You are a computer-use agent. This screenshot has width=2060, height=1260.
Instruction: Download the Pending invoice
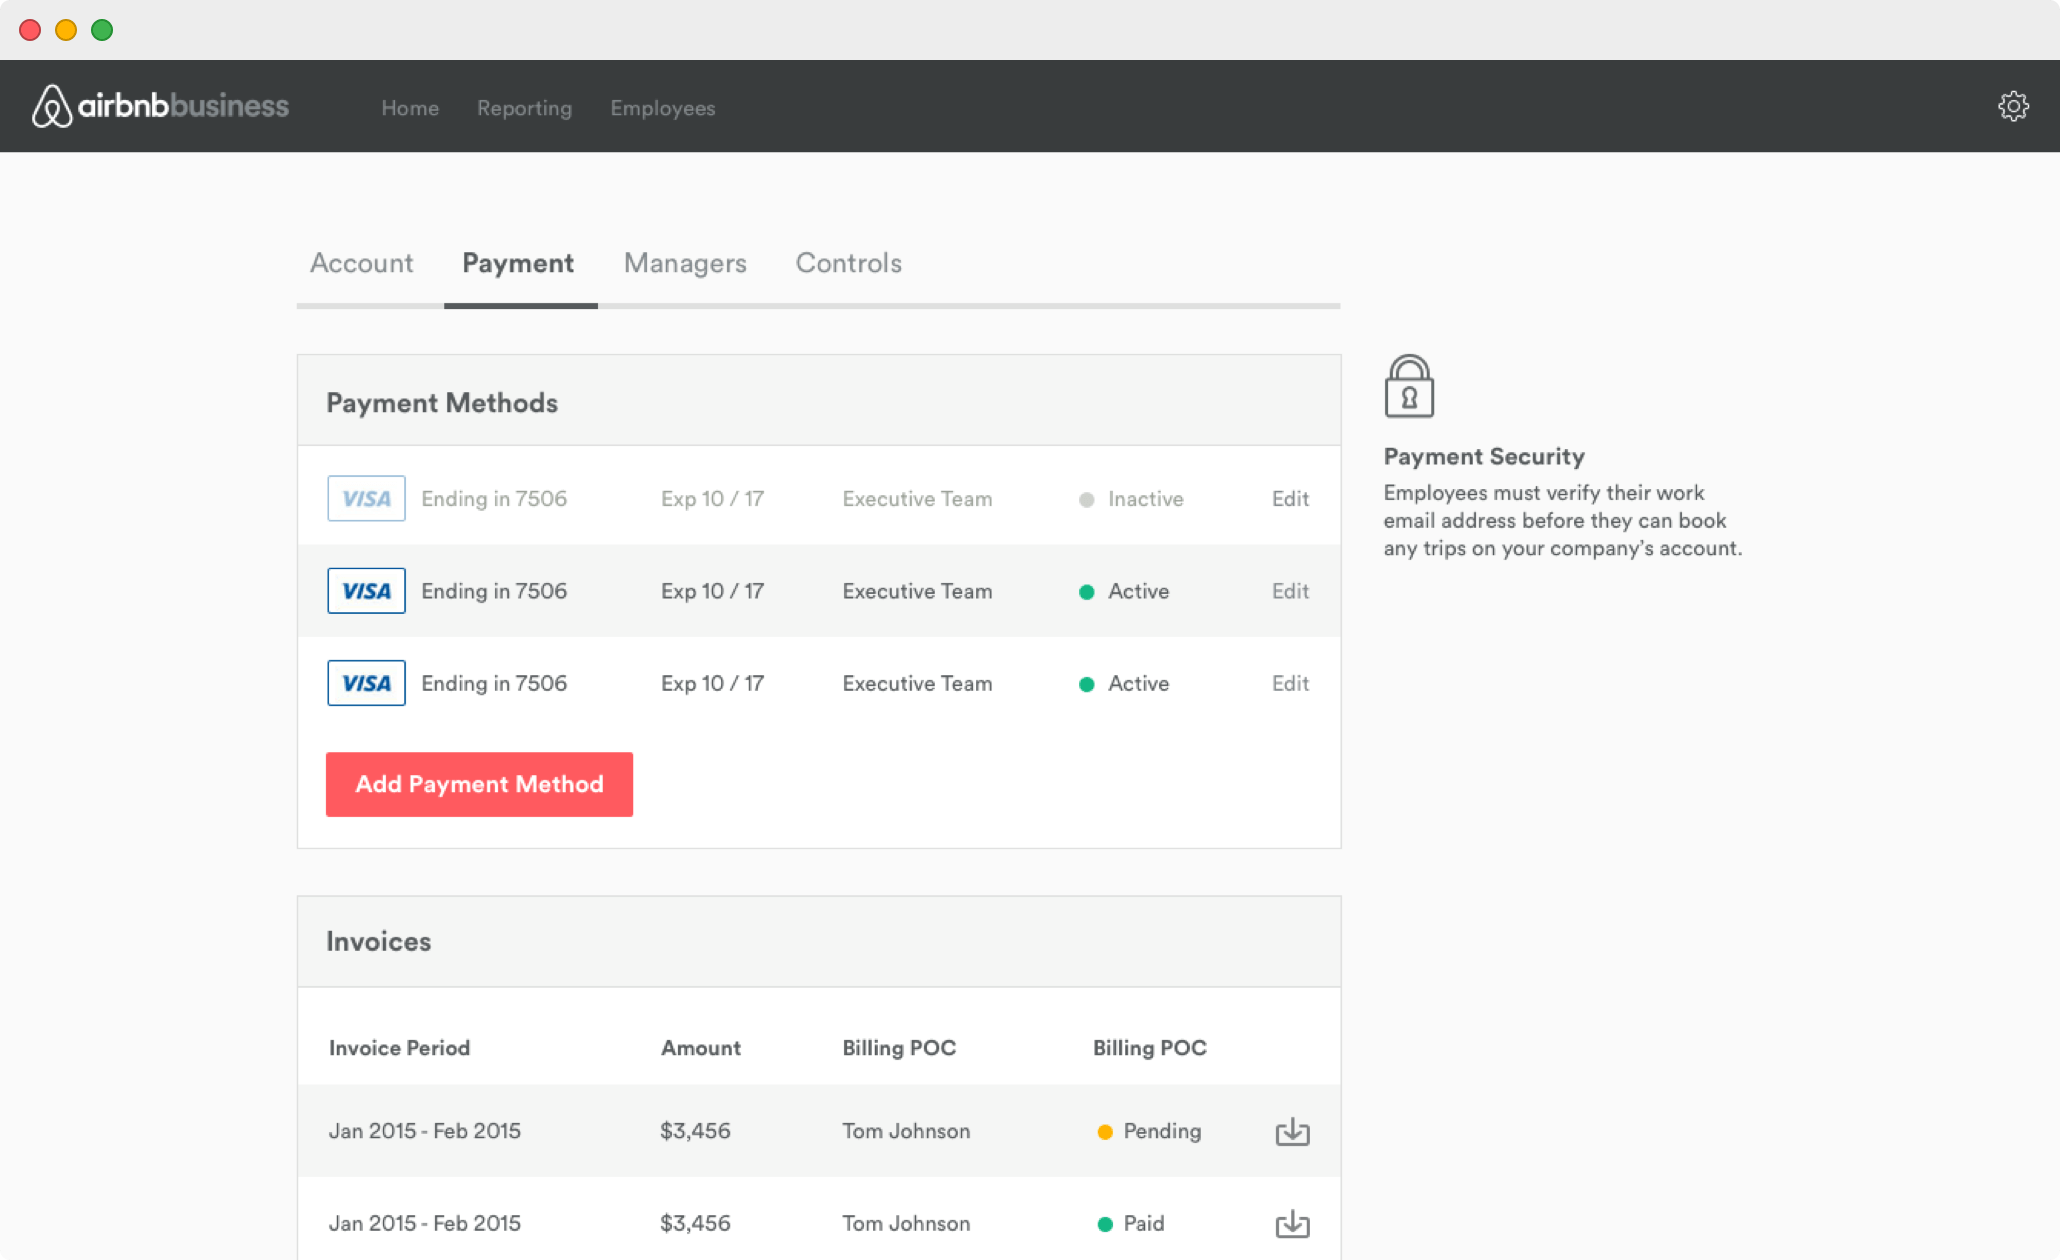pyautogui.click(x=1292, y=1131)
